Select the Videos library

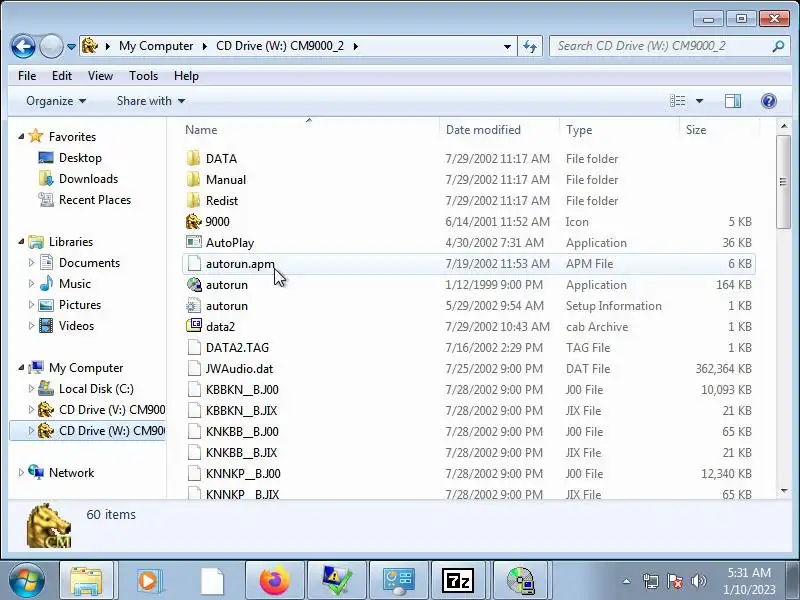(x=76, y=326)
